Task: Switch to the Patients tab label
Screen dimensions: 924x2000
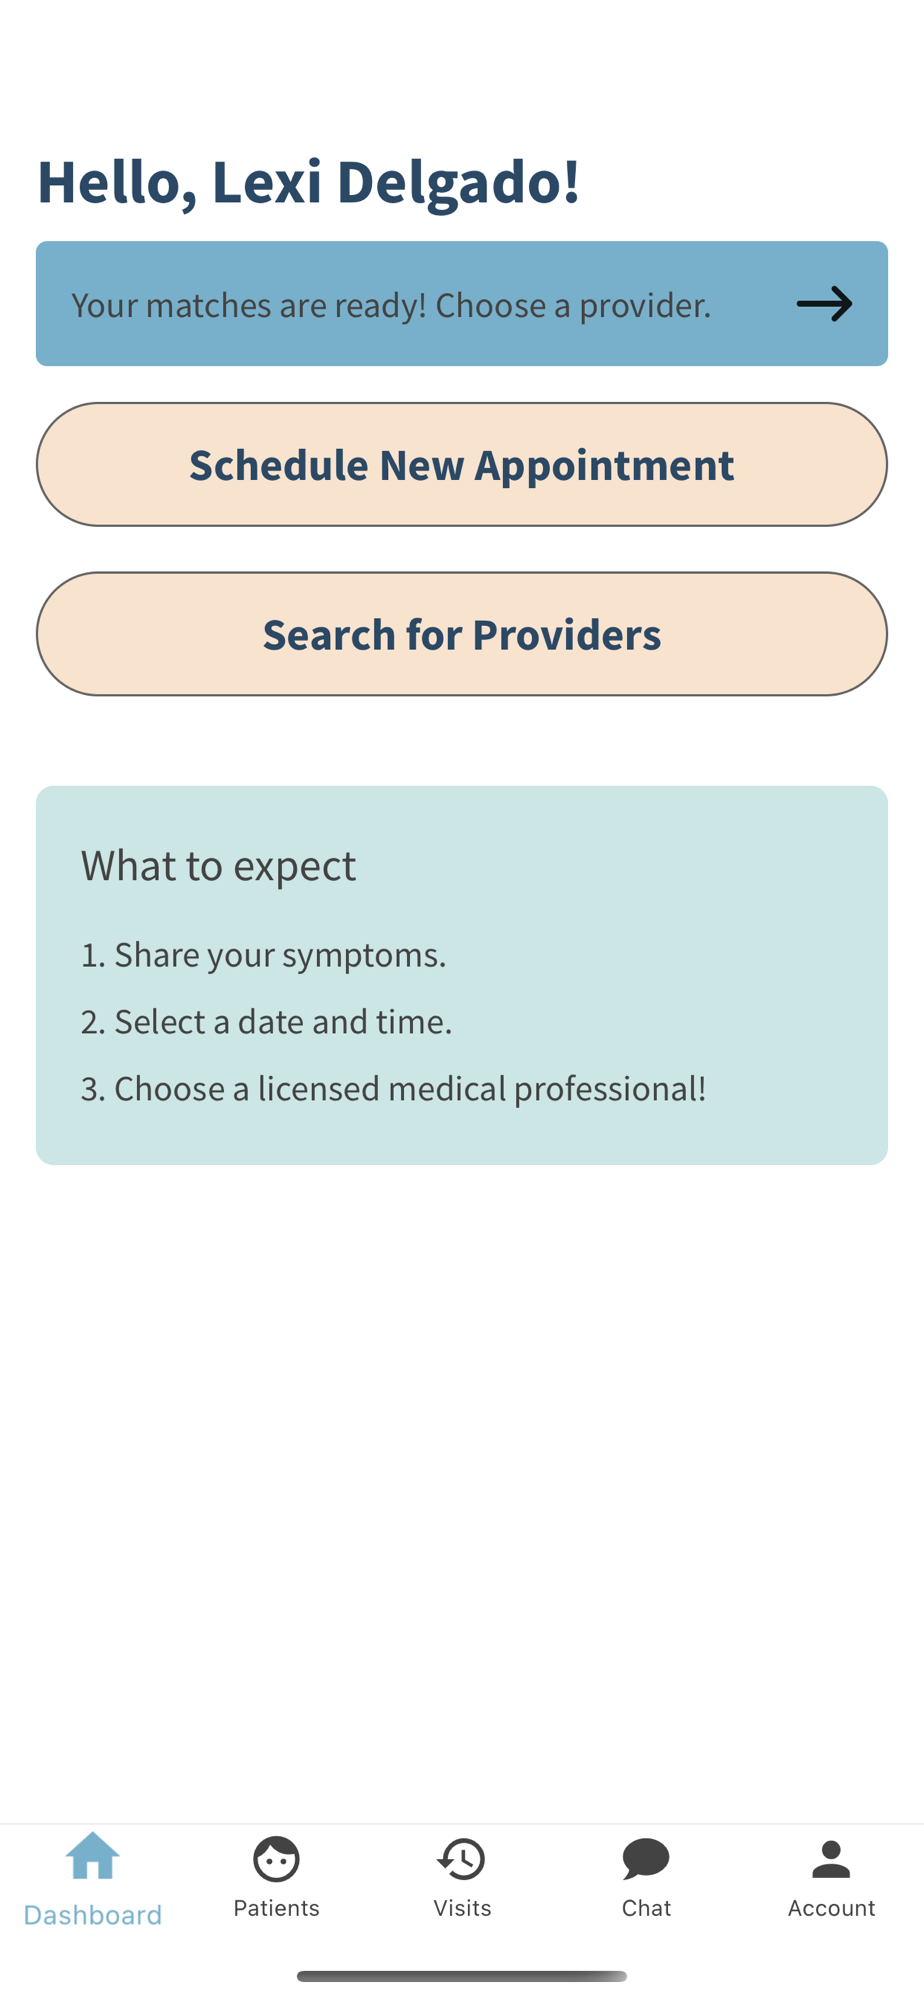Action: [277, 1908]
